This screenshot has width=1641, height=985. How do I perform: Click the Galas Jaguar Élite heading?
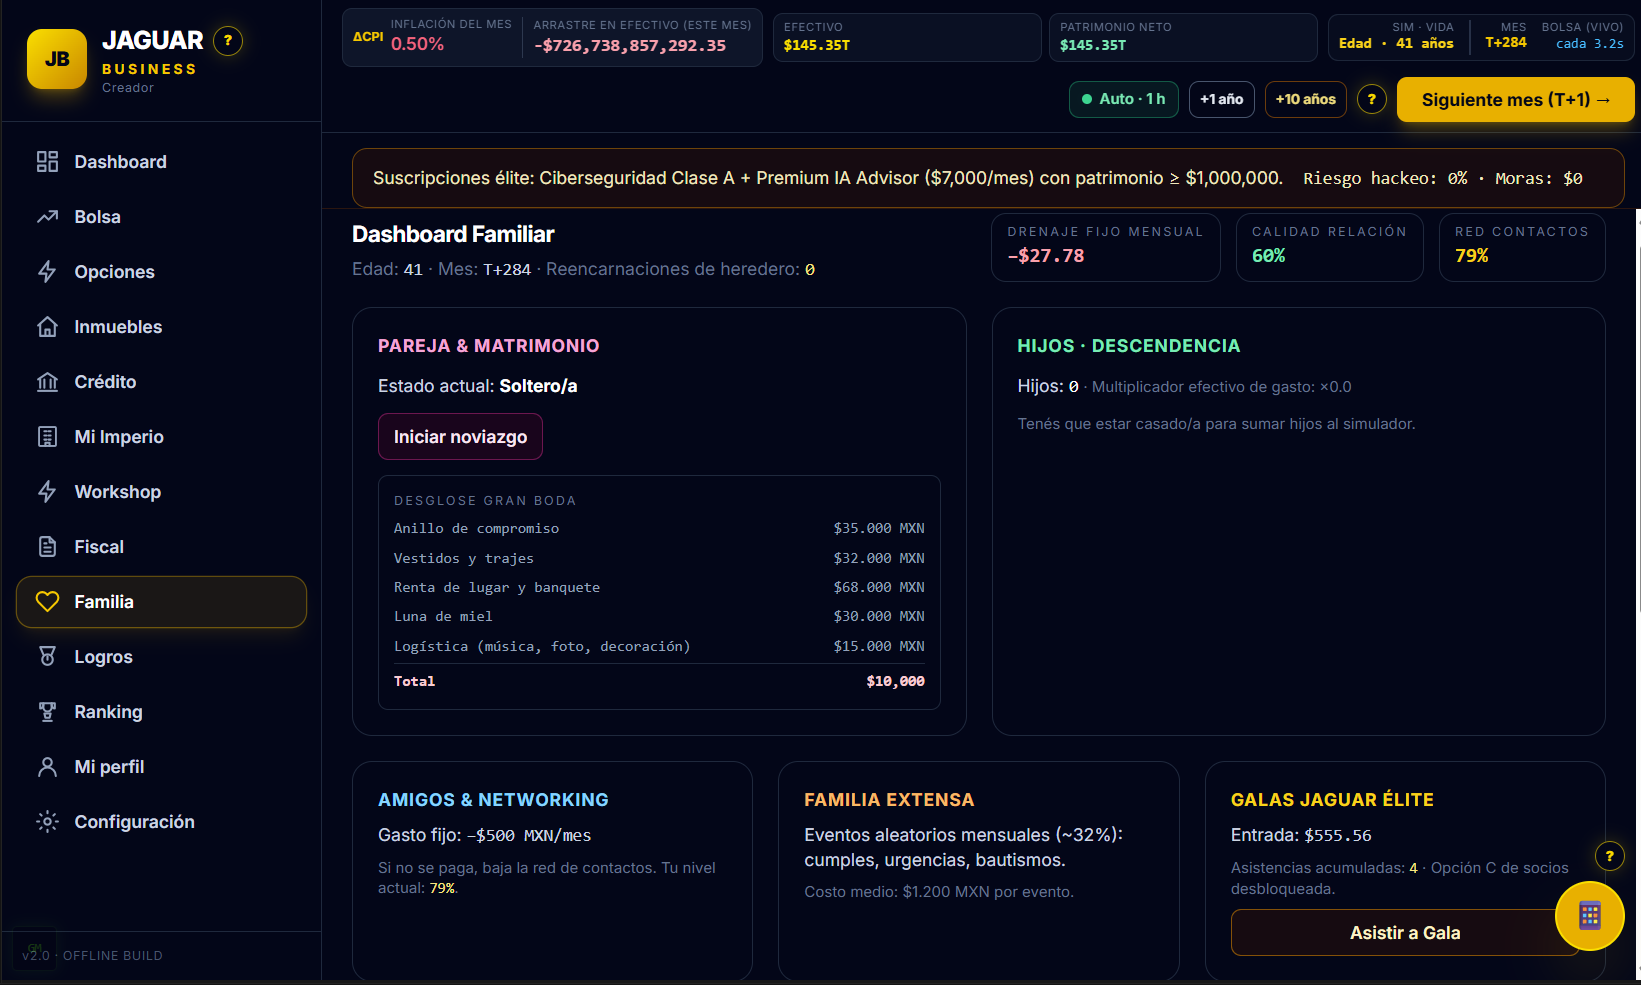[1332, 800]
